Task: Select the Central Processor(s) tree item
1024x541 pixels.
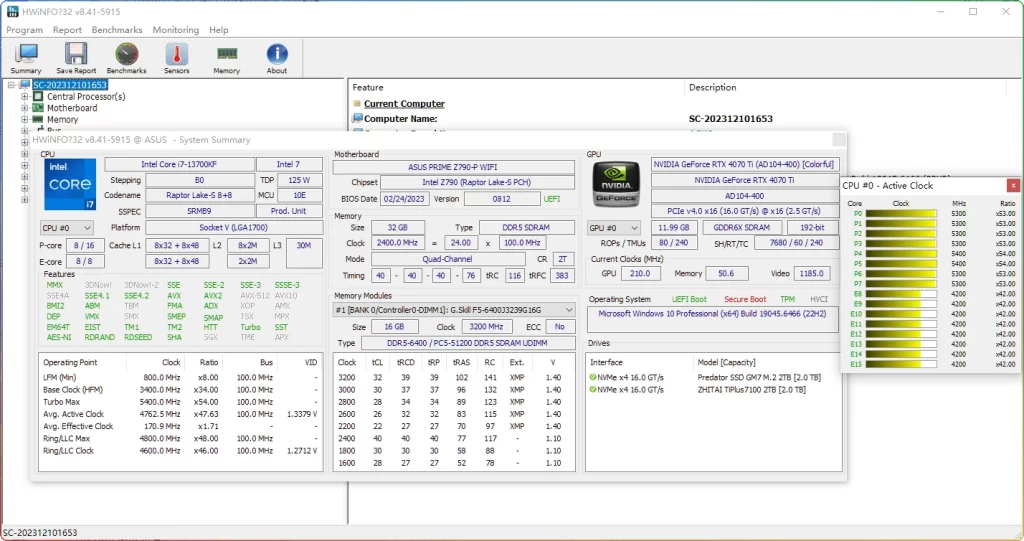Action: click(86, 96)
